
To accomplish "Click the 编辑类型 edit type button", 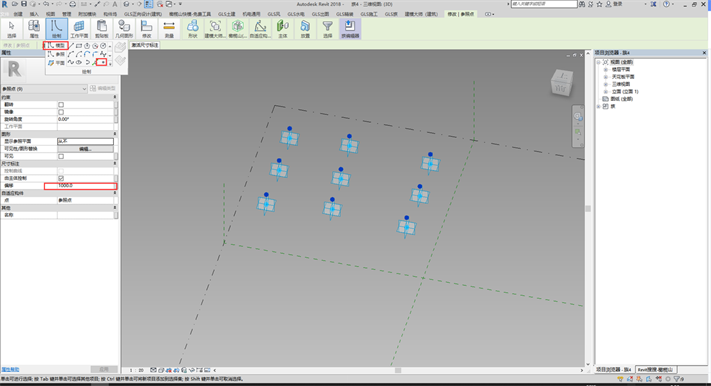I will point(103,88).
